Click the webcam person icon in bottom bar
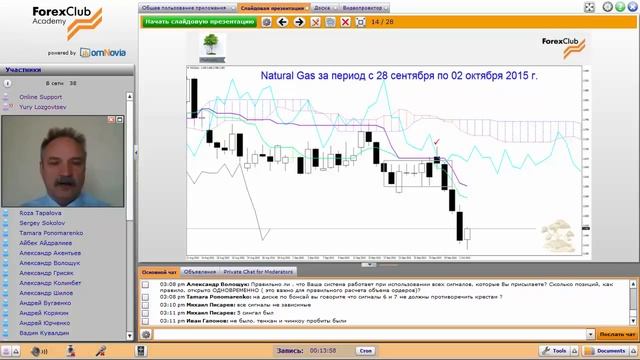This screenshot has height=360, width=640. point(71,351)
